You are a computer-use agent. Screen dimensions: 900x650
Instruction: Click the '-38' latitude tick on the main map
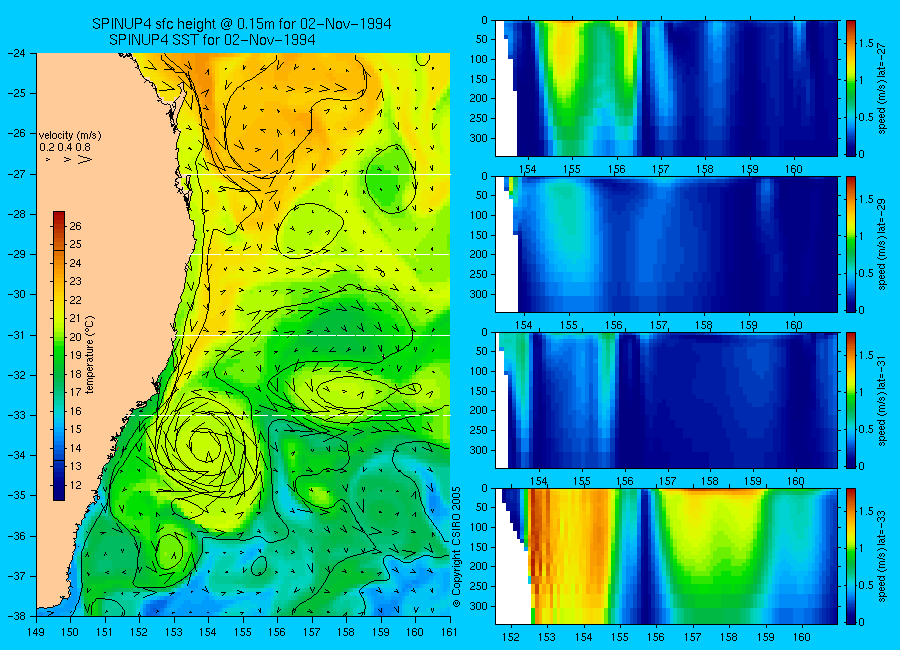(x=16, y=616)
